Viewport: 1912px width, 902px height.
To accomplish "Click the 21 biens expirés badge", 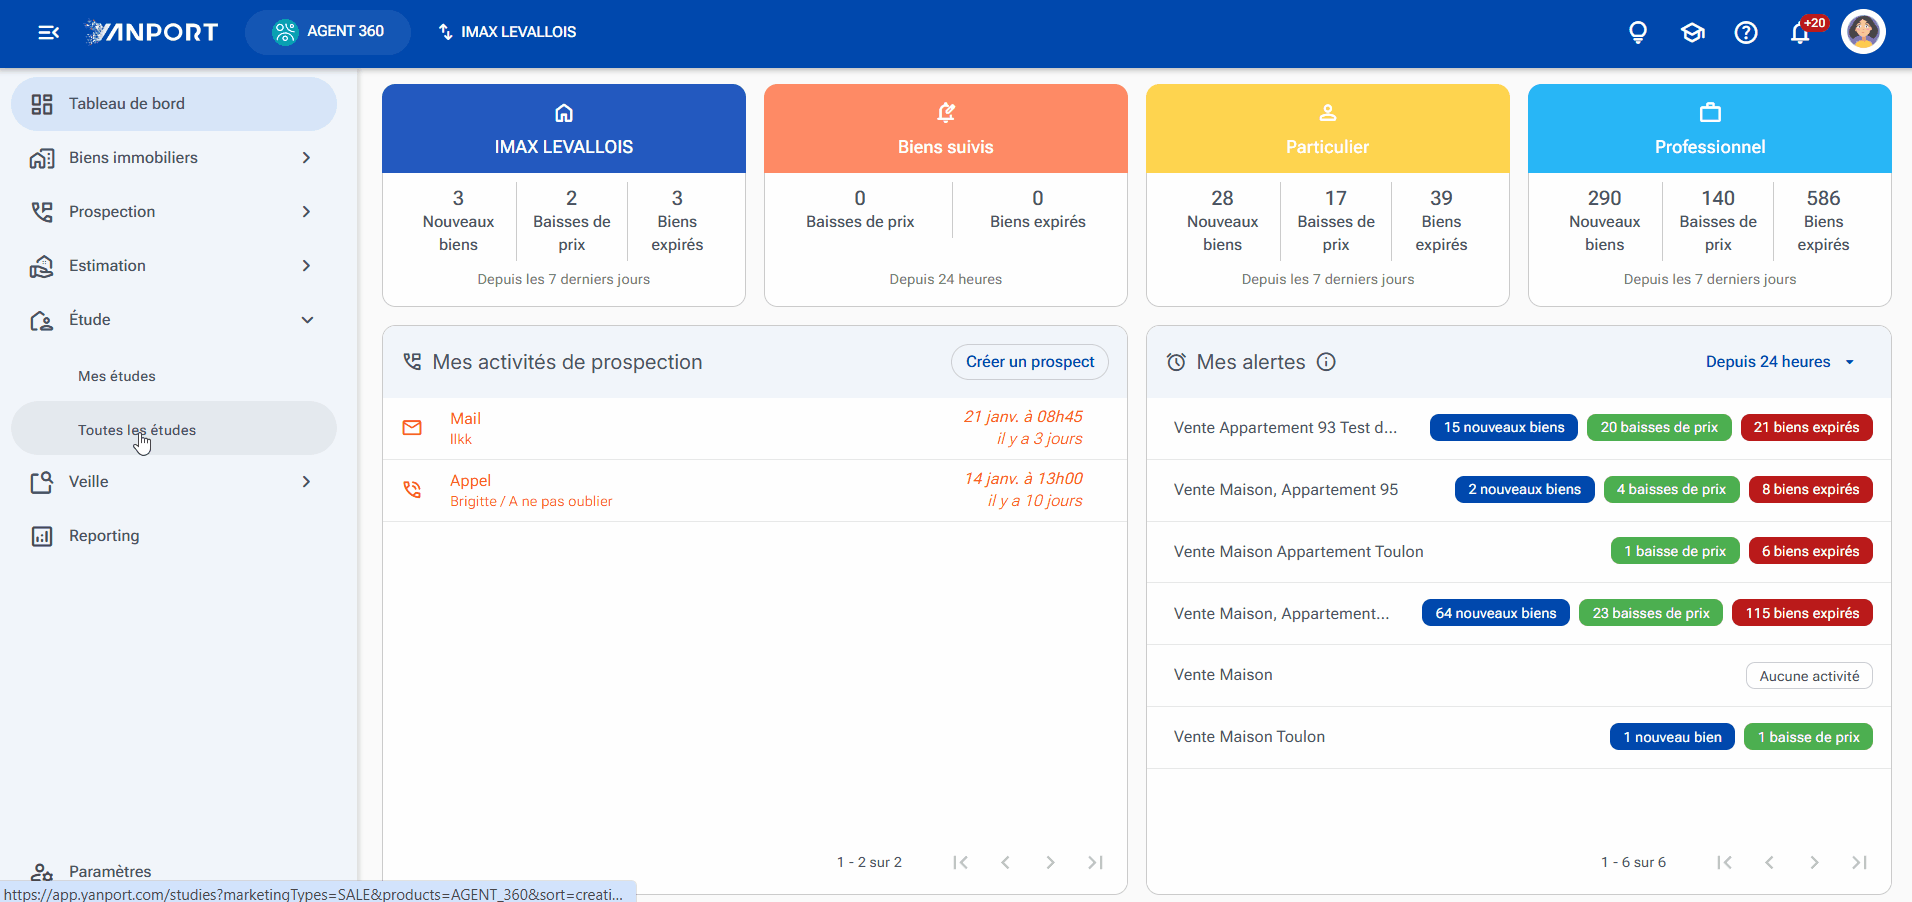I will click(1806, 428).
